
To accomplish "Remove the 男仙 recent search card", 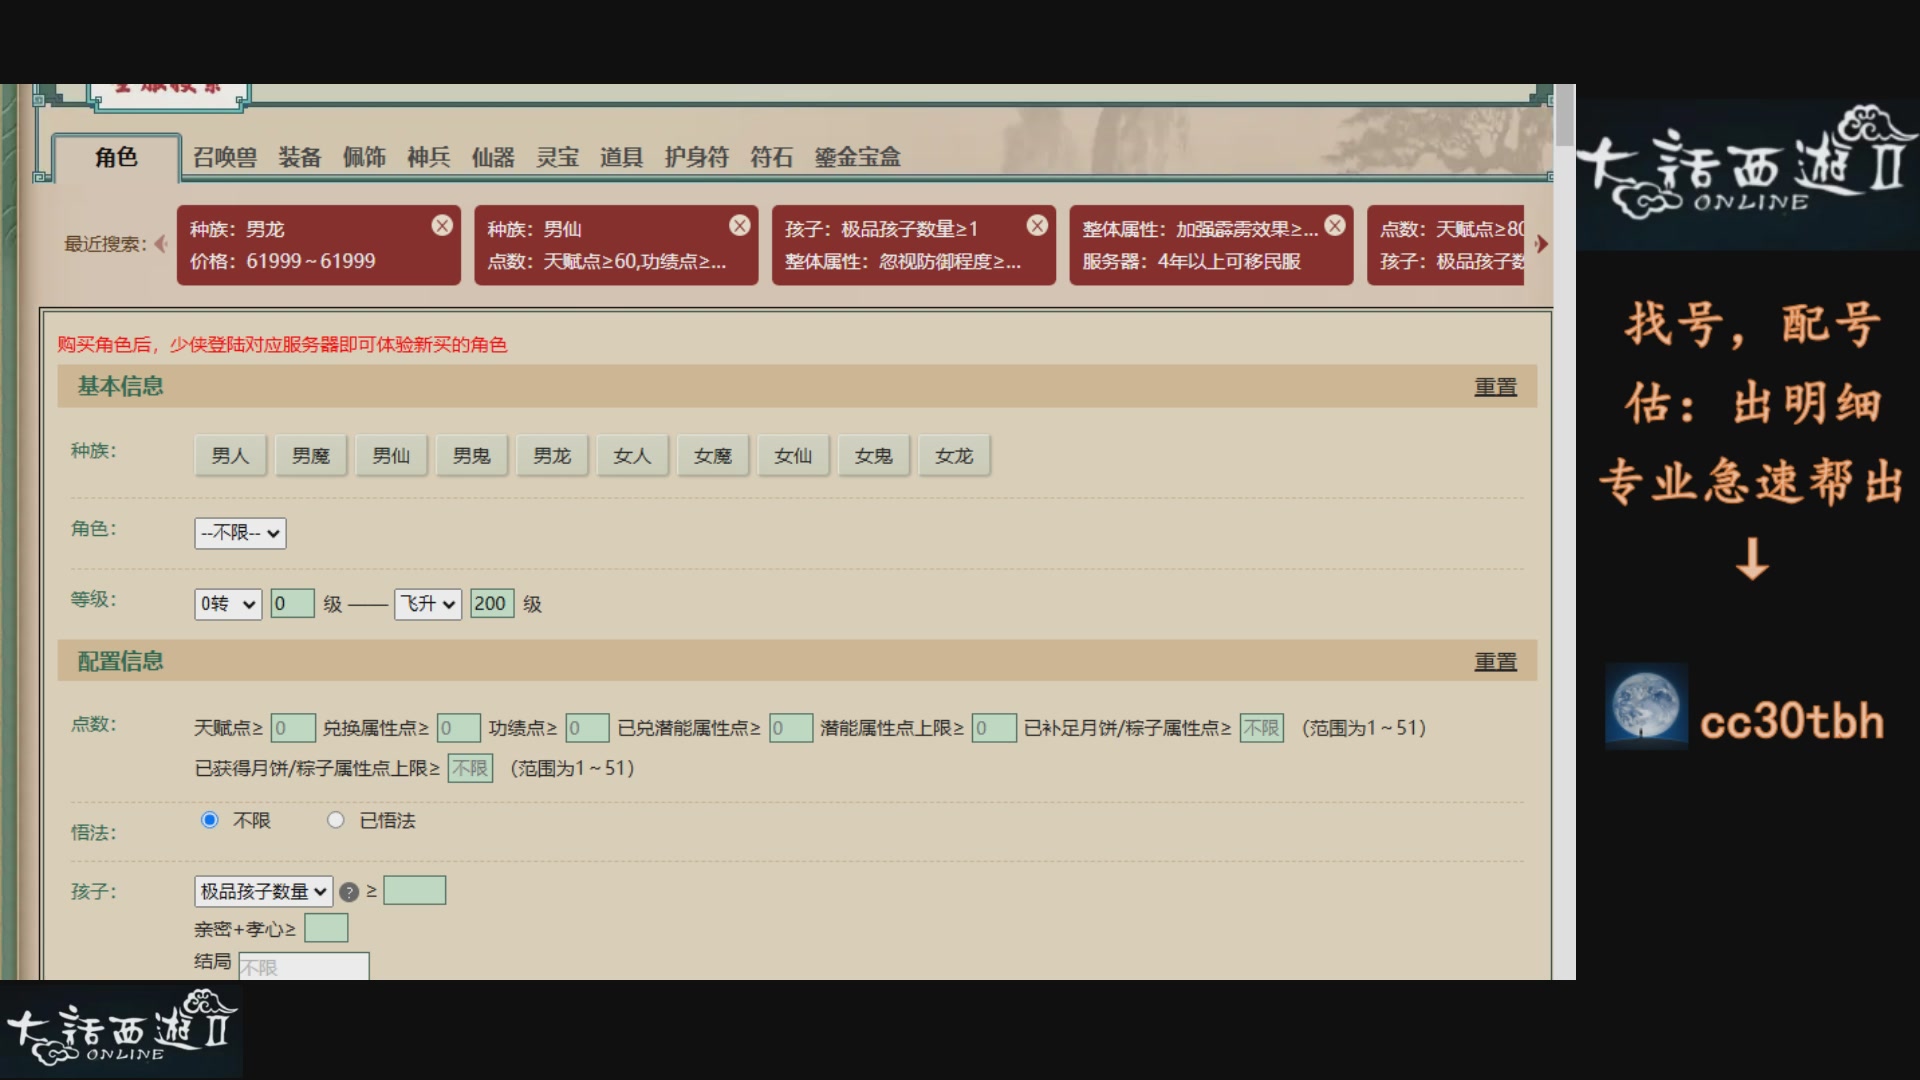I will (740, 226).
